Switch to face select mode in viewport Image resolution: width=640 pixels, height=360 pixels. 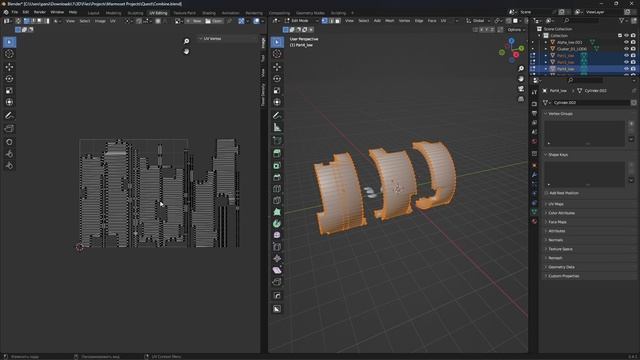point(338,20)
